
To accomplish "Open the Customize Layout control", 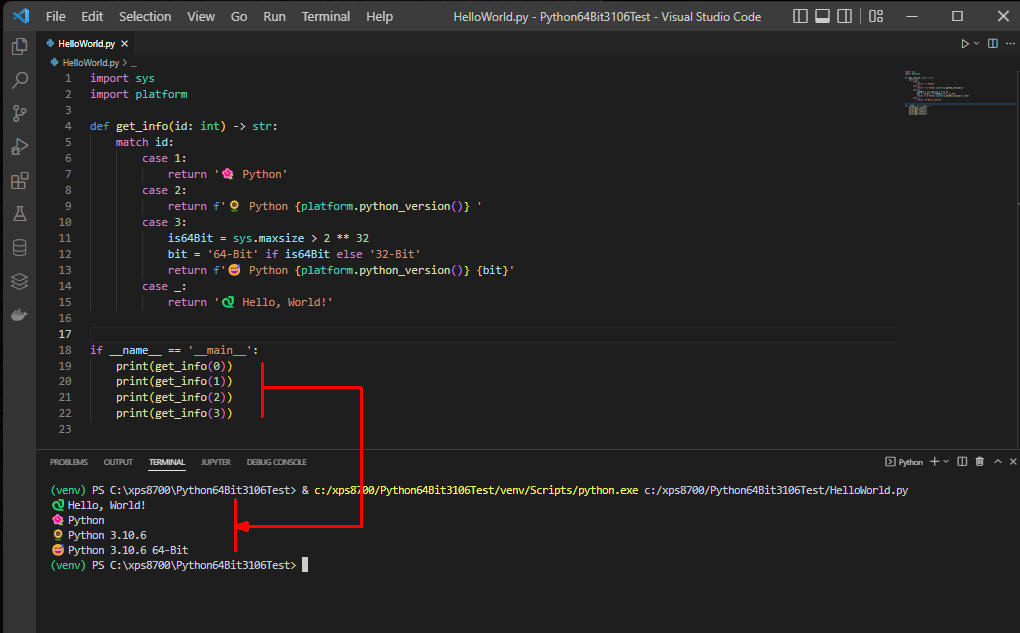I will tap(876, 16).
